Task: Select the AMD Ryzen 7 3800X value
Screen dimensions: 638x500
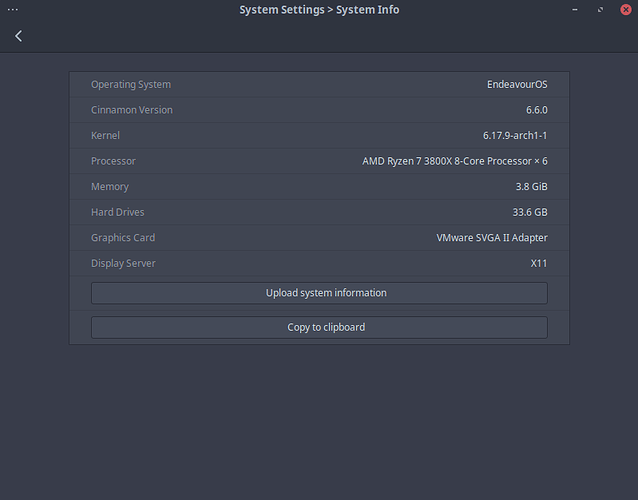Action: coord(455,161)
